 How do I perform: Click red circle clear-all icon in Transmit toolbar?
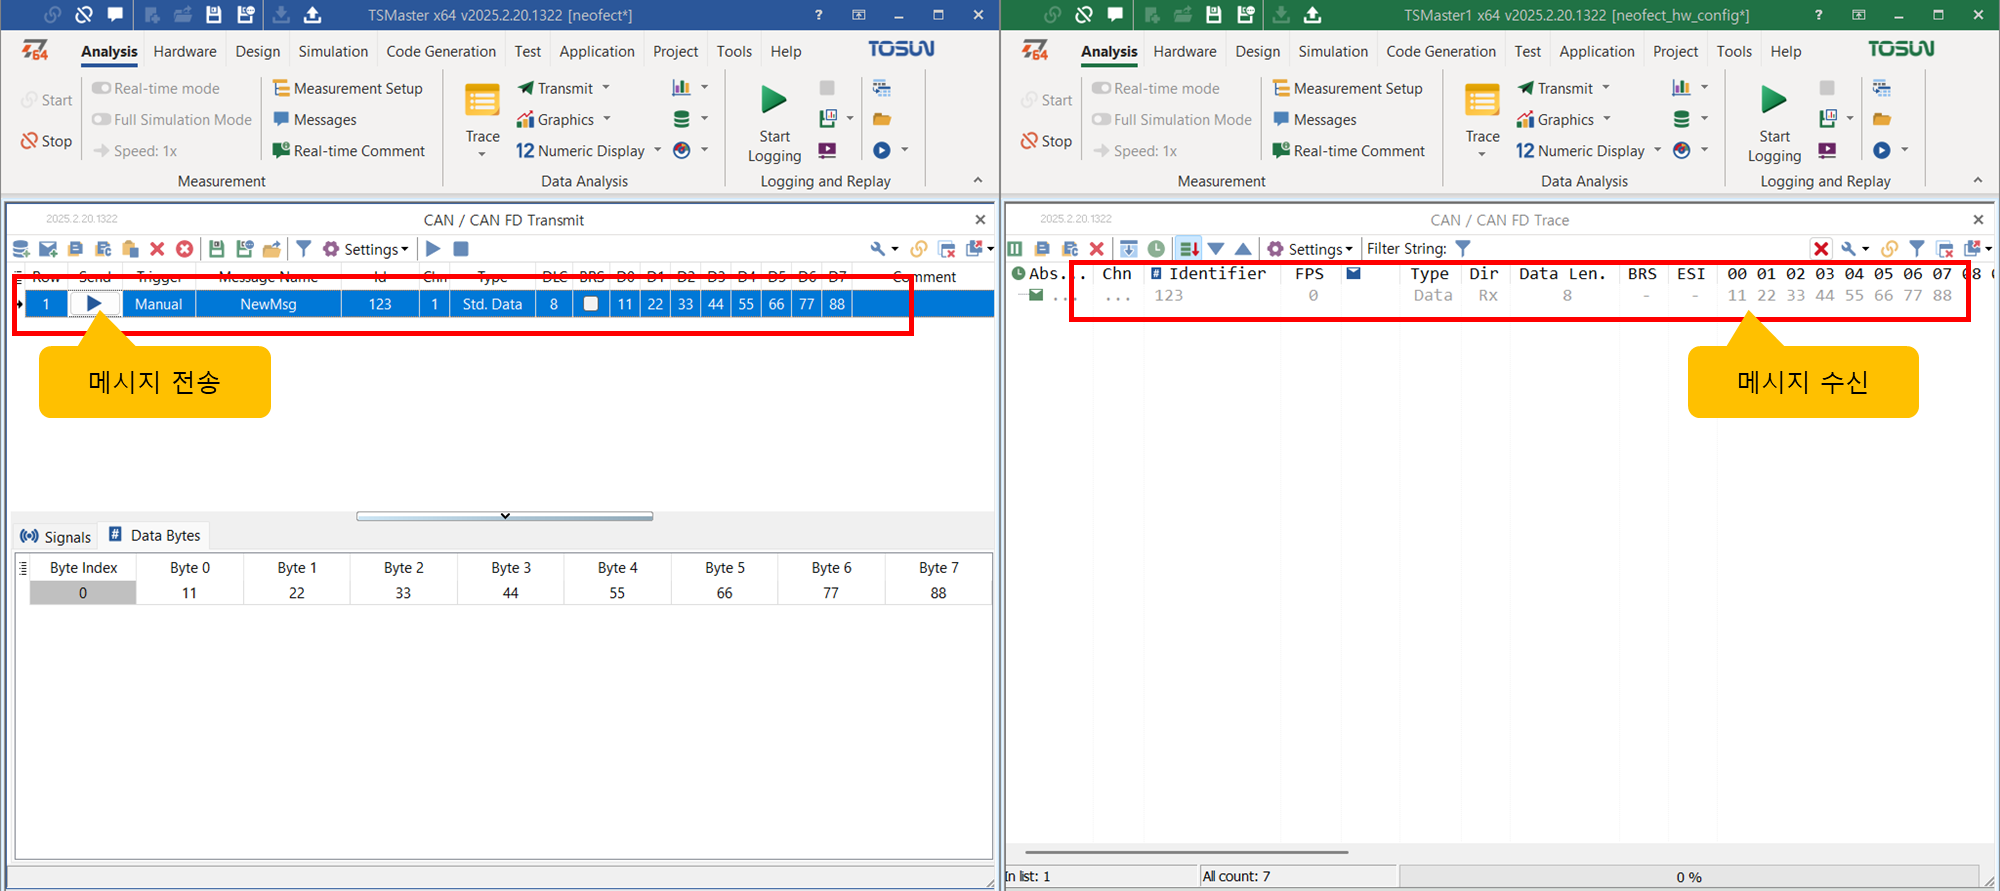[184, 249]
